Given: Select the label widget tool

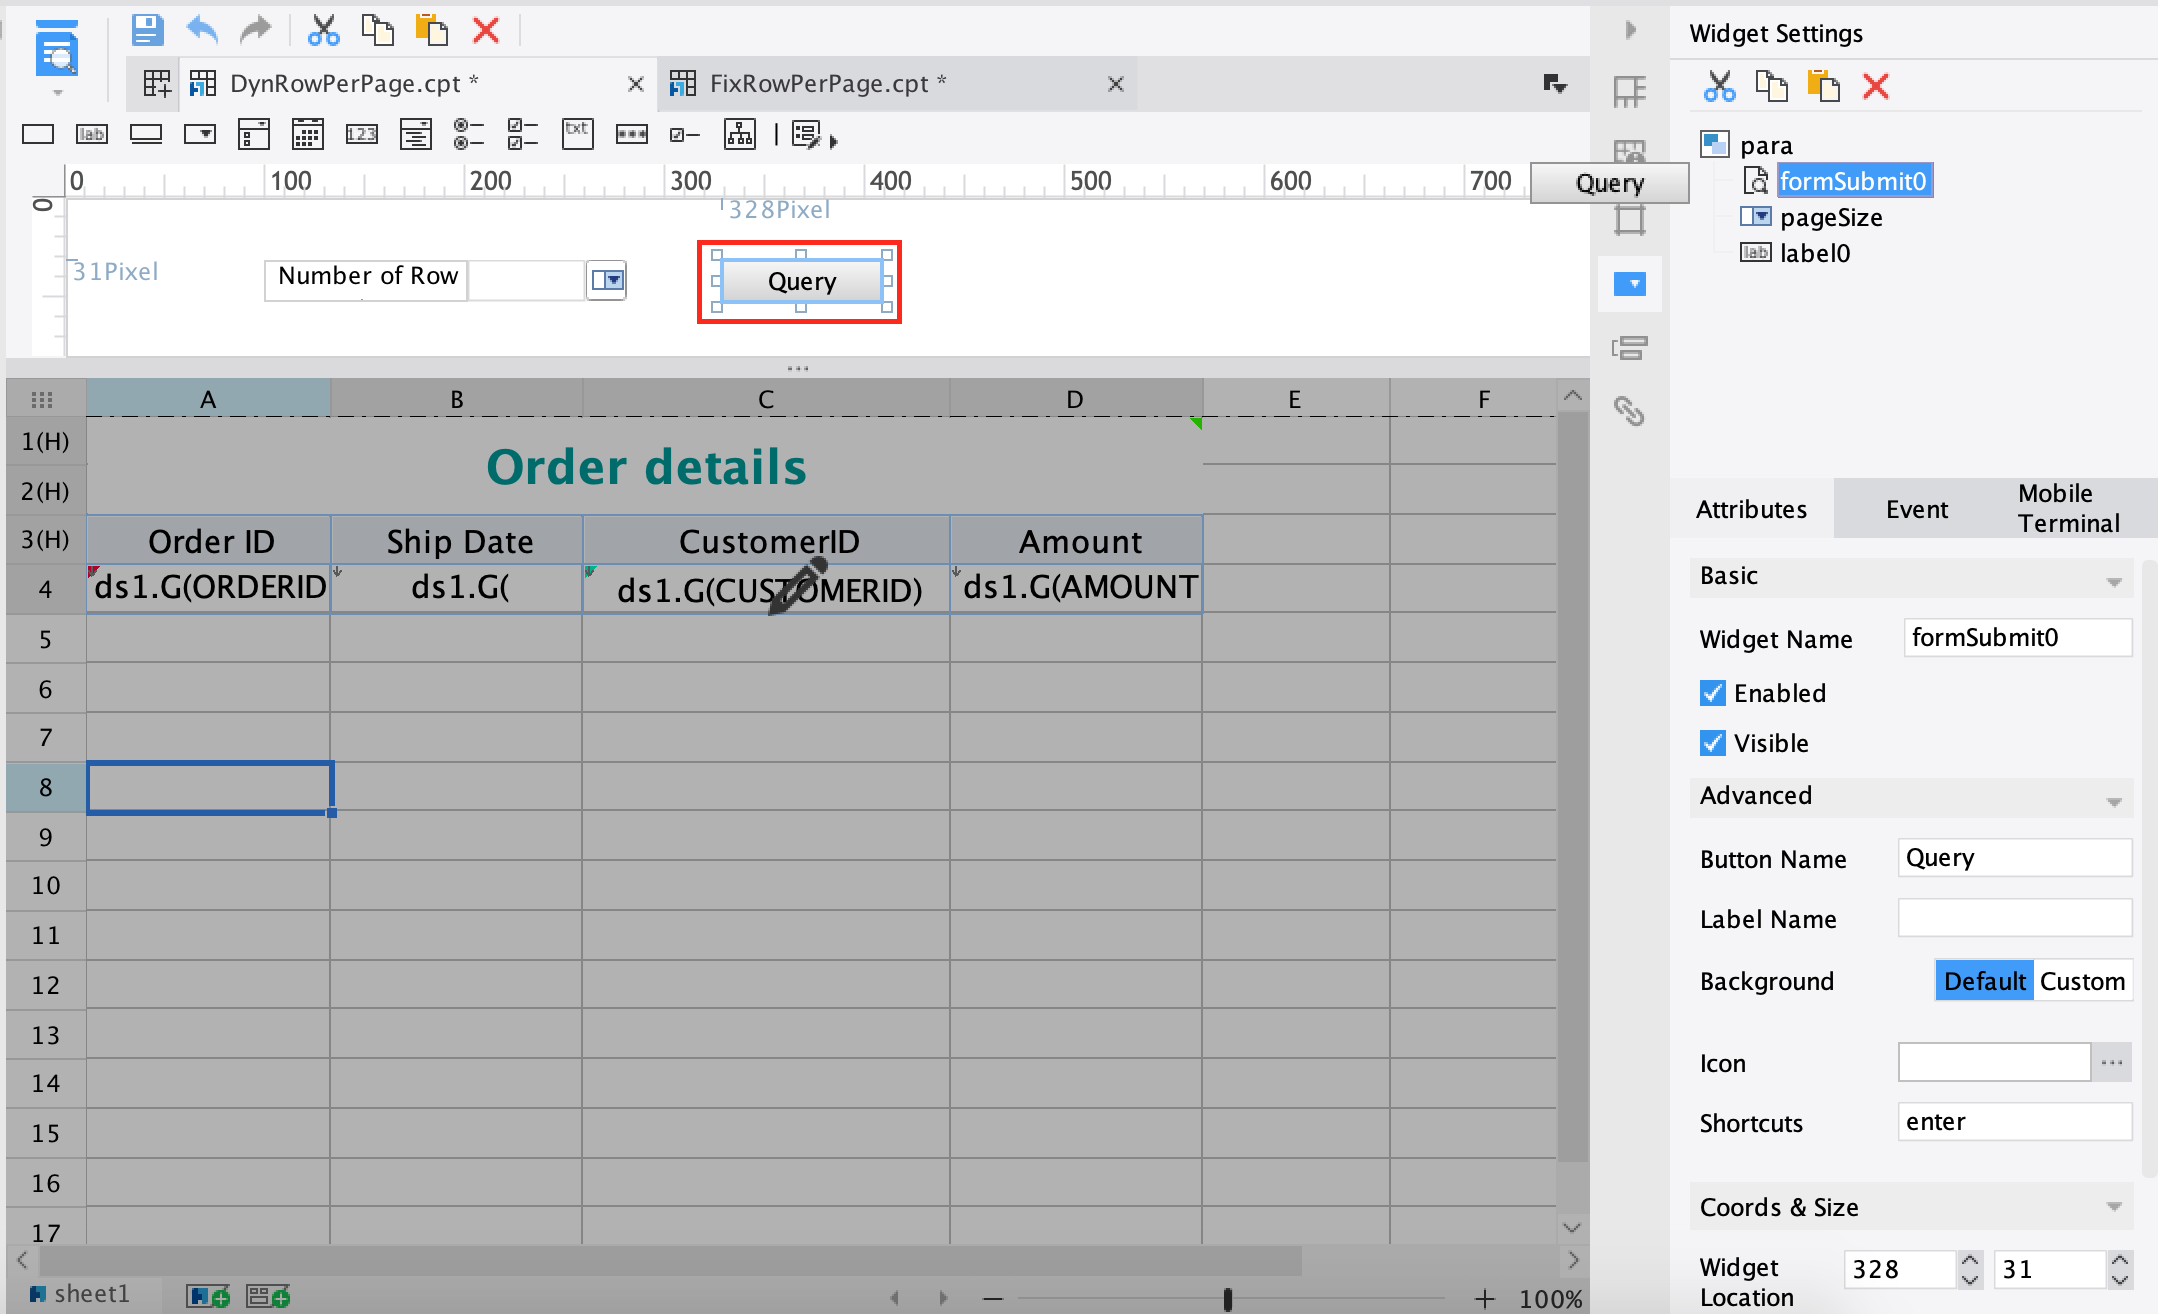Looking at the screenshot, I should tap(92, 134).
